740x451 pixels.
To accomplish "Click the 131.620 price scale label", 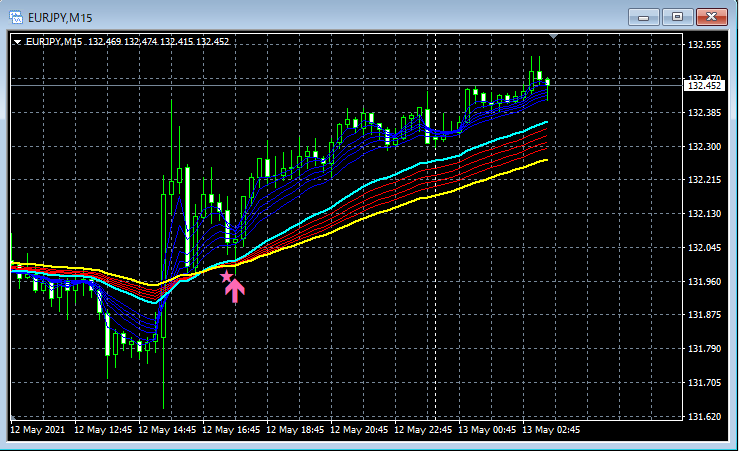I will pyautogui.click(x=704, y=417).
